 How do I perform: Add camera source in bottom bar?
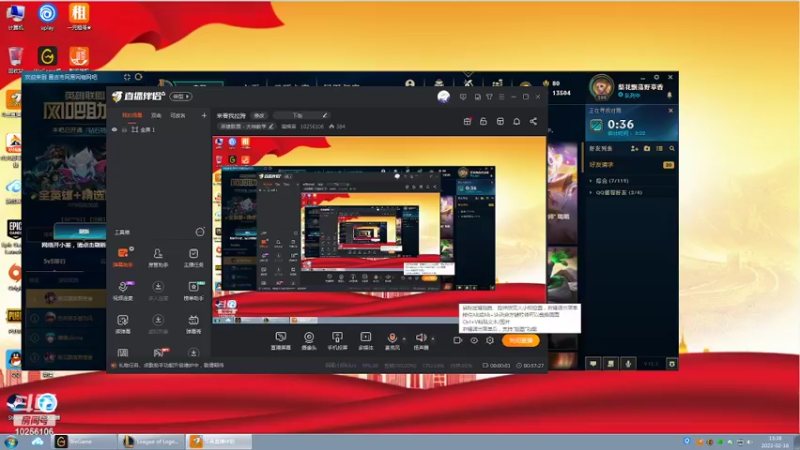point(309,341)
